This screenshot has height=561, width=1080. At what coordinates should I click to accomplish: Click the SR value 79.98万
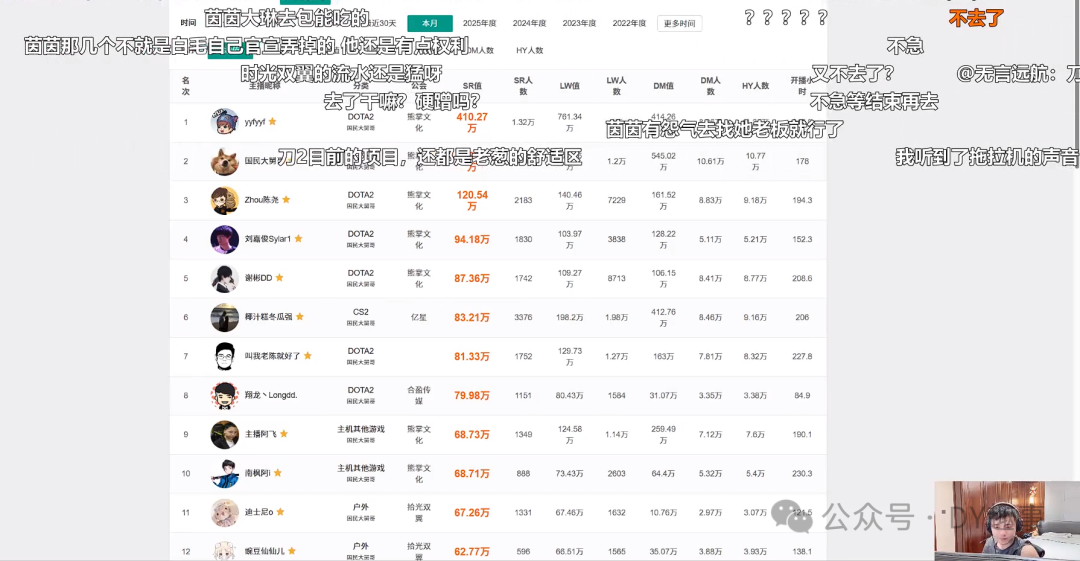(472, 396)
